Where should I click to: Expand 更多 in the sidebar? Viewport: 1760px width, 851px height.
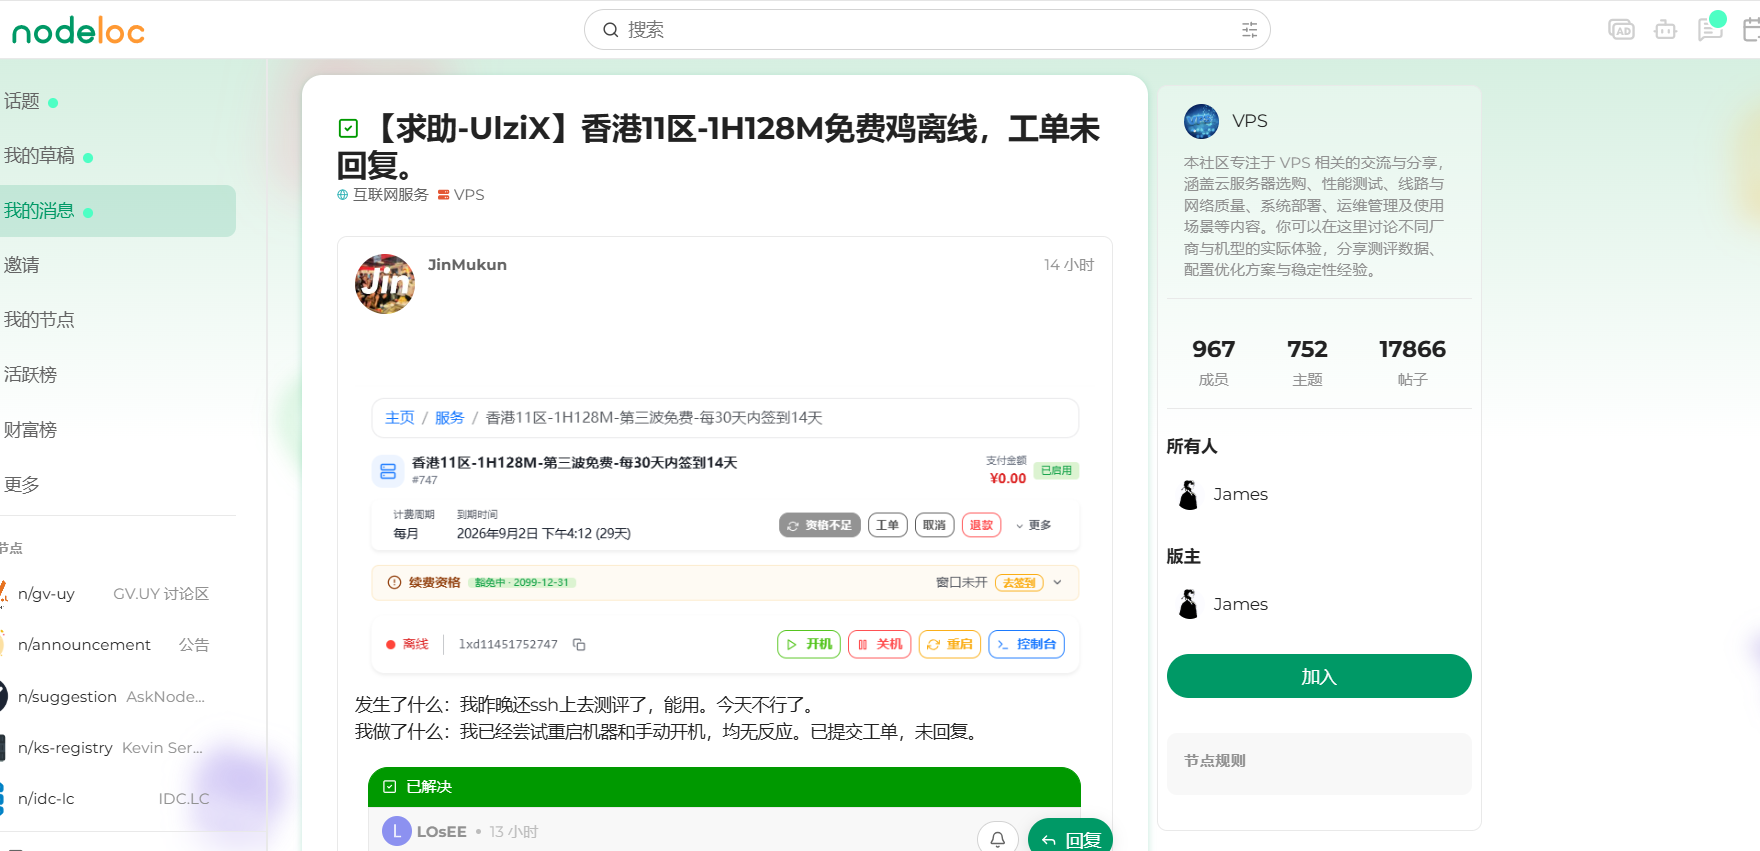point(22,485)
